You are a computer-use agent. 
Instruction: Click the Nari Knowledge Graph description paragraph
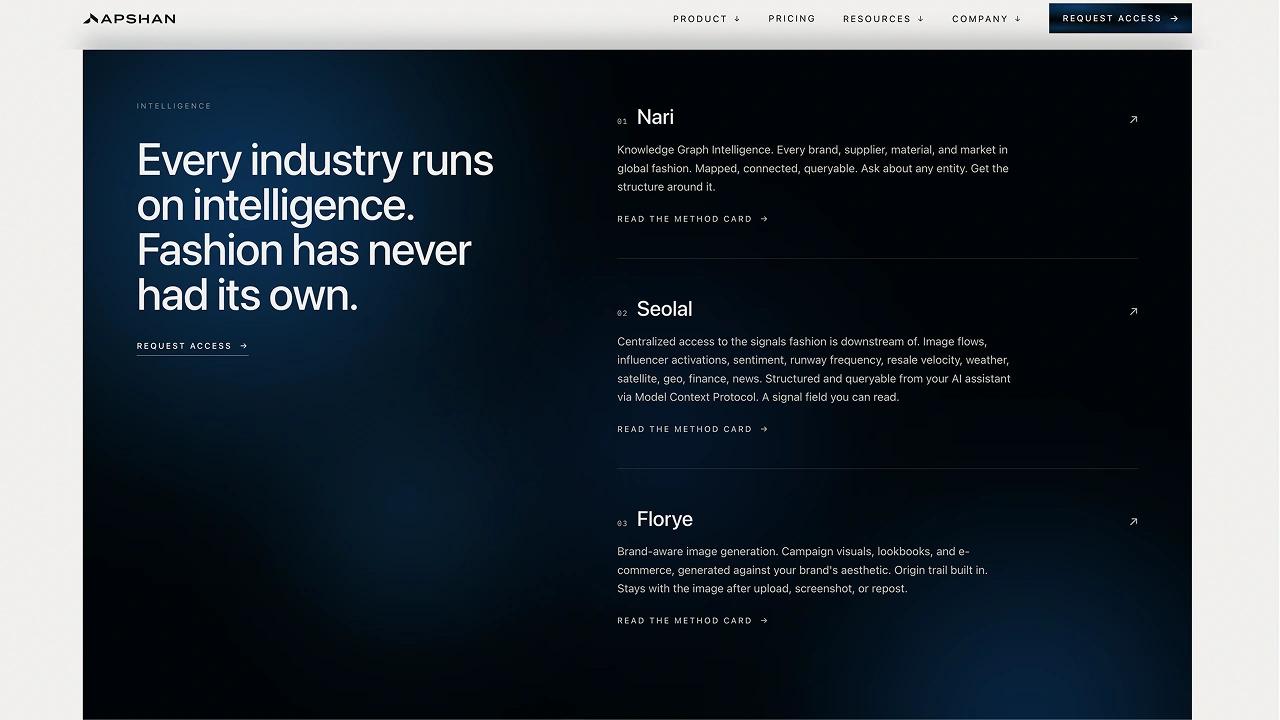(813, 168)
